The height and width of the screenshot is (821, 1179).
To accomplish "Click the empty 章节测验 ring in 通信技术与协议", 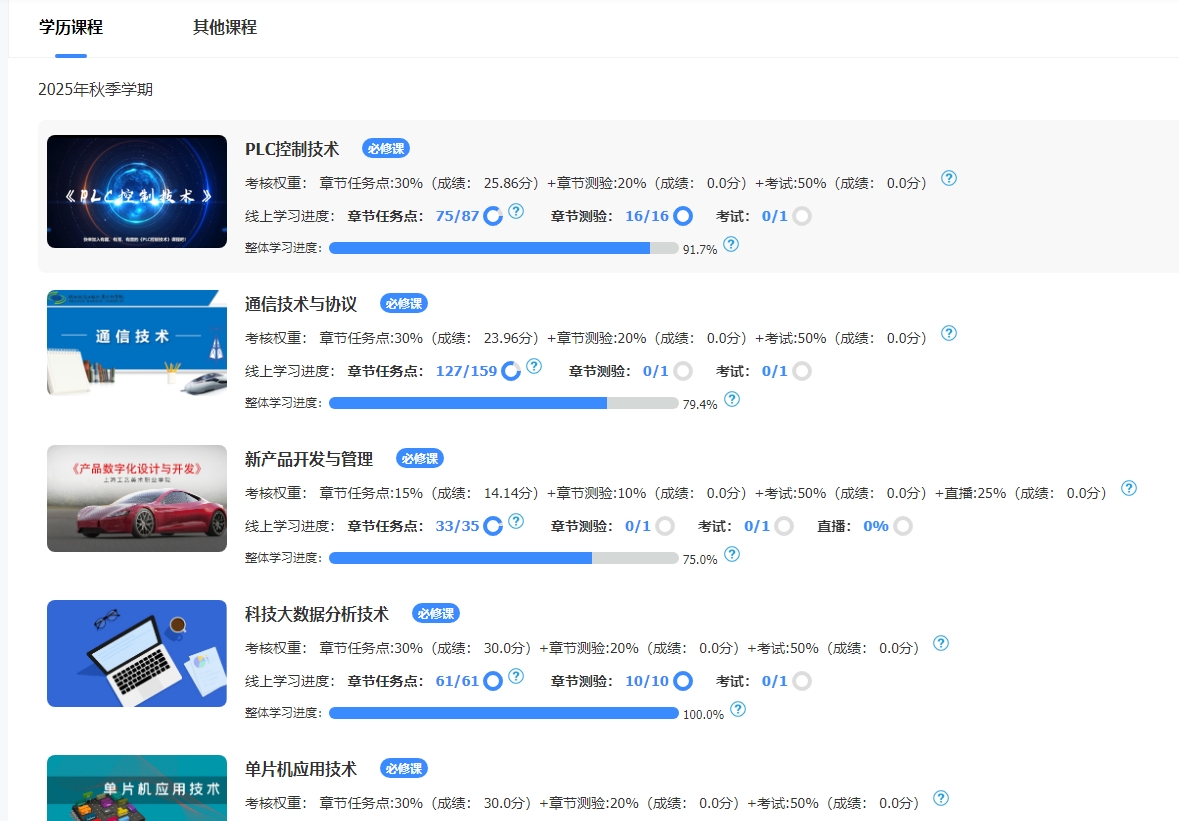I will 683,371.
